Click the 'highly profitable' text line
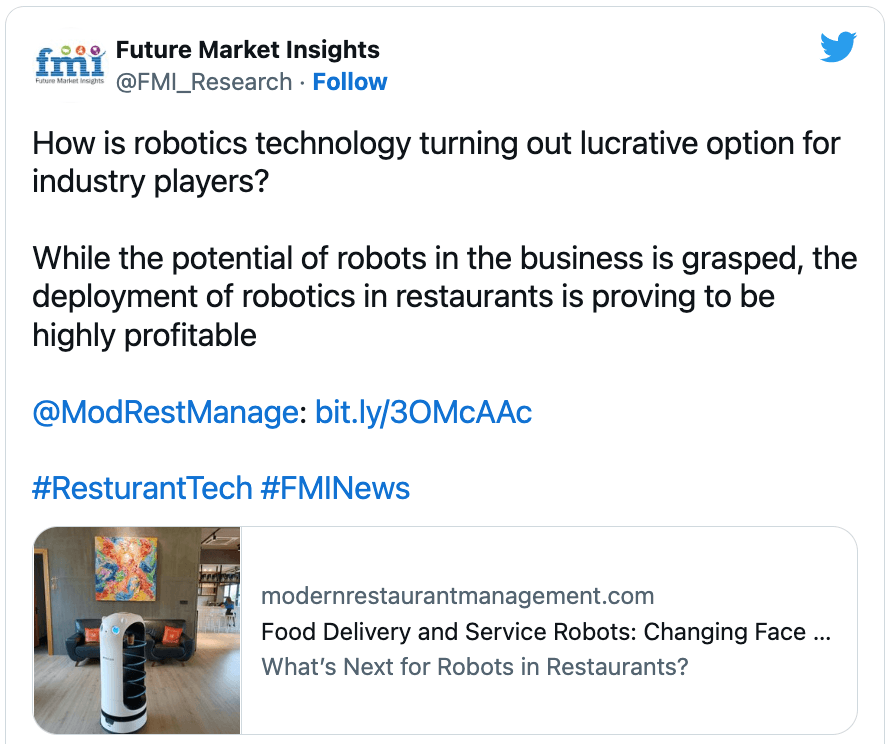 145,335
